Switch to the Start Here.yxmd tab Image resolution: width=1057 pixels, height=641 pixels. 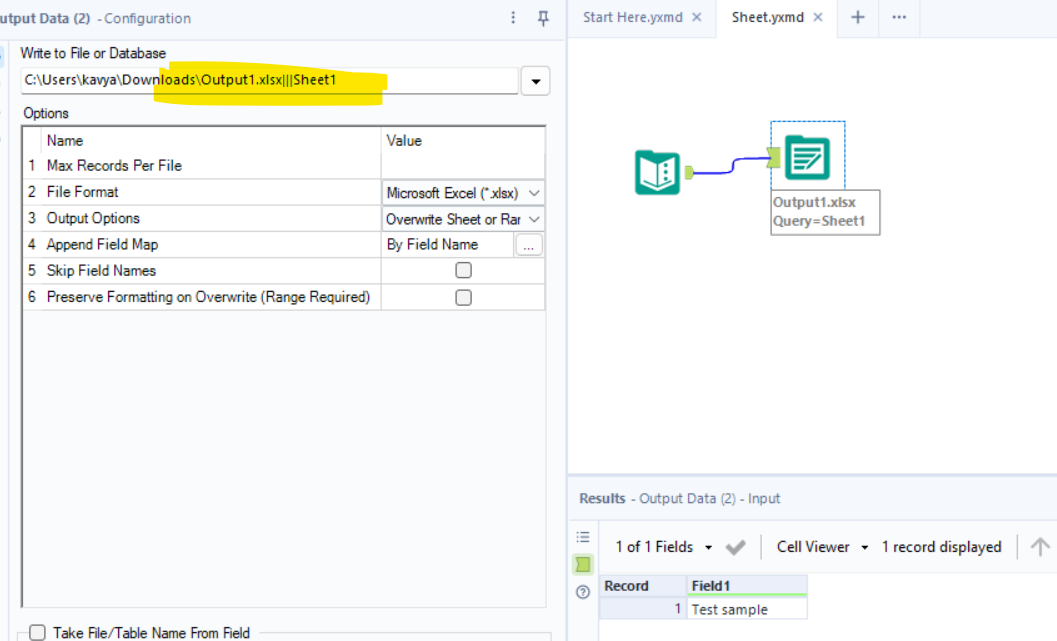(x=631, y=18)
